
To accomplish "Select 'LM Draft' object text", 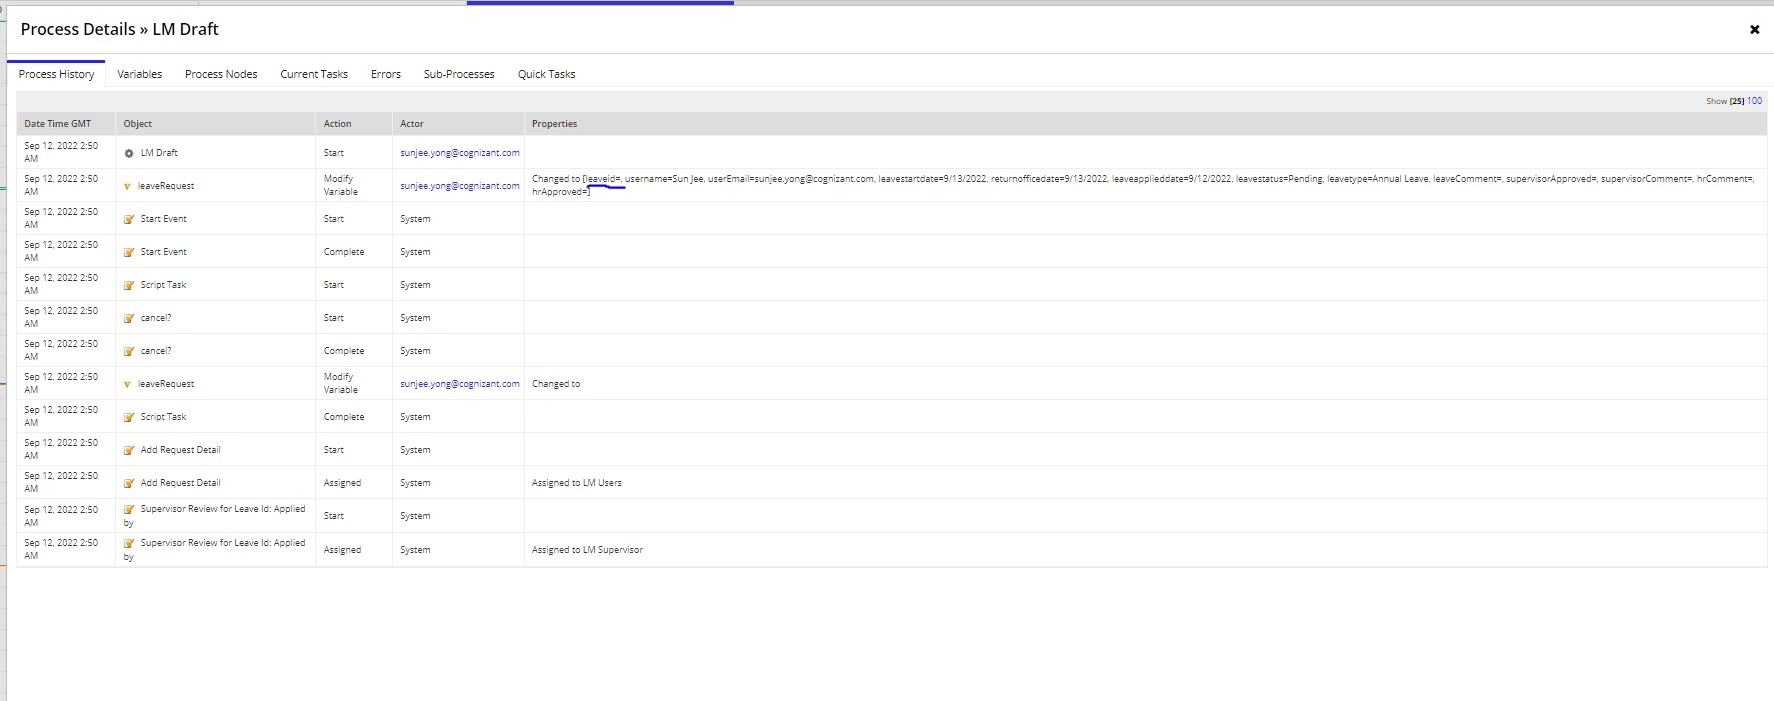I will (x=159, y=153).
